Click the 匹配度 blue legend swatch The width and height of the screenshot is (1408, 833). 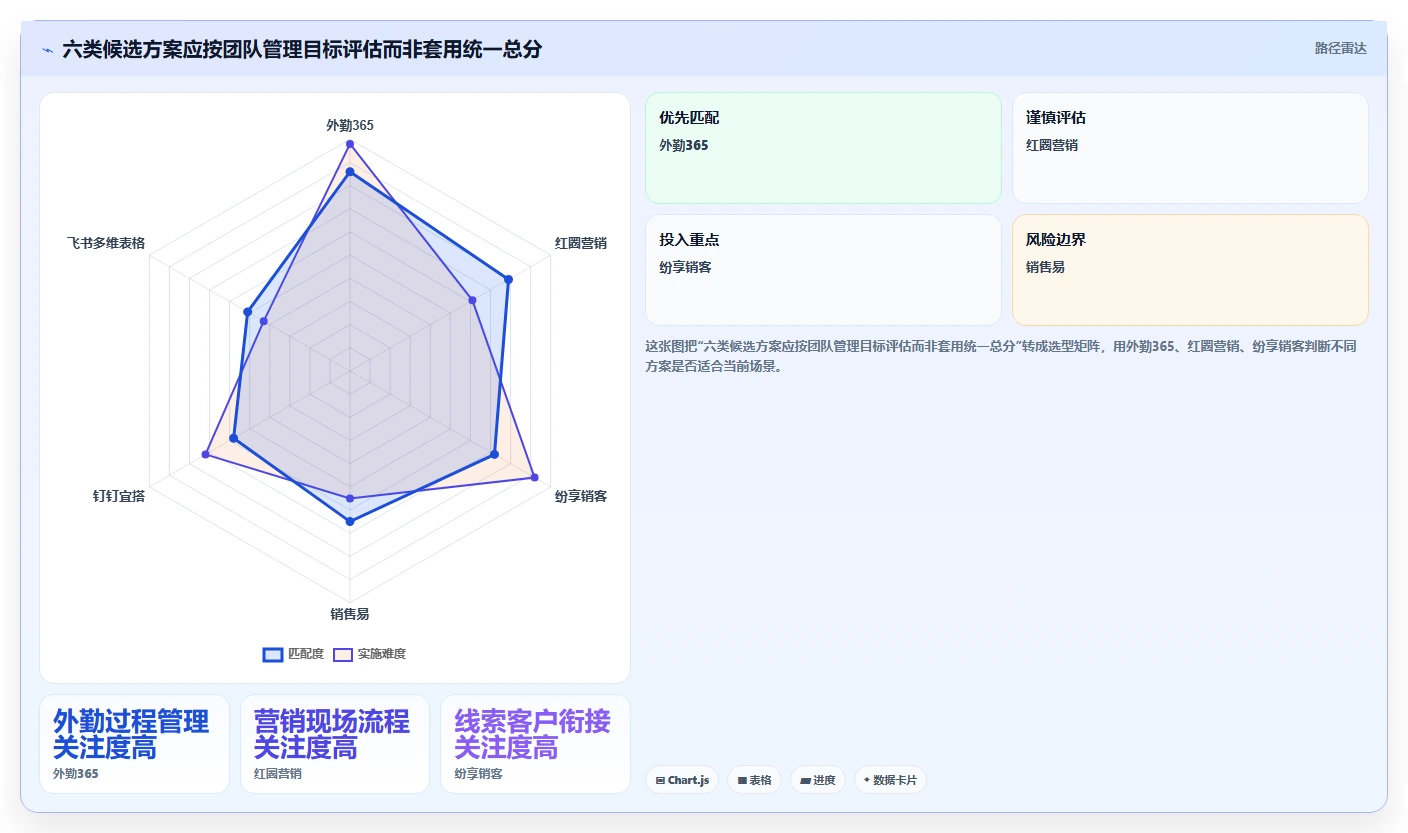click(x=273, y=654)
